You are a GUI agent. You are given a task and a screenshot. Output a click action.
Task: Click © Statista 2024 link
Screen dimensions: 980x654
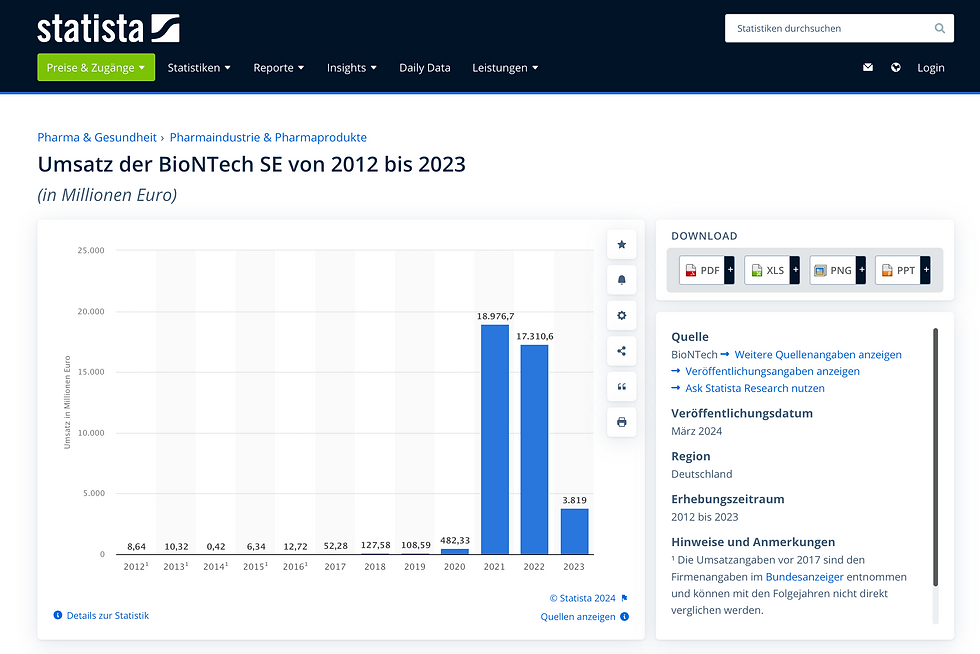click(582, 598)
